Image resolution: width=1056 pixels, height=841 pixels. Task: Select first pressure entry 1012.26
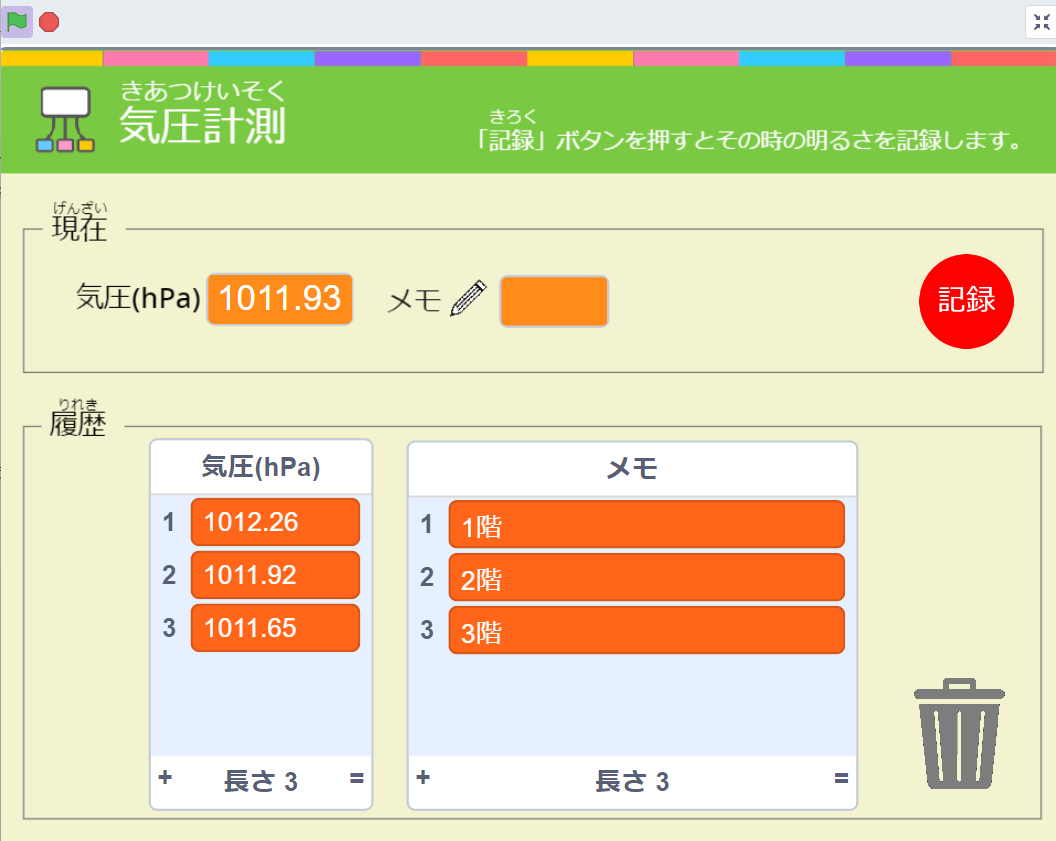pos(275,522)
